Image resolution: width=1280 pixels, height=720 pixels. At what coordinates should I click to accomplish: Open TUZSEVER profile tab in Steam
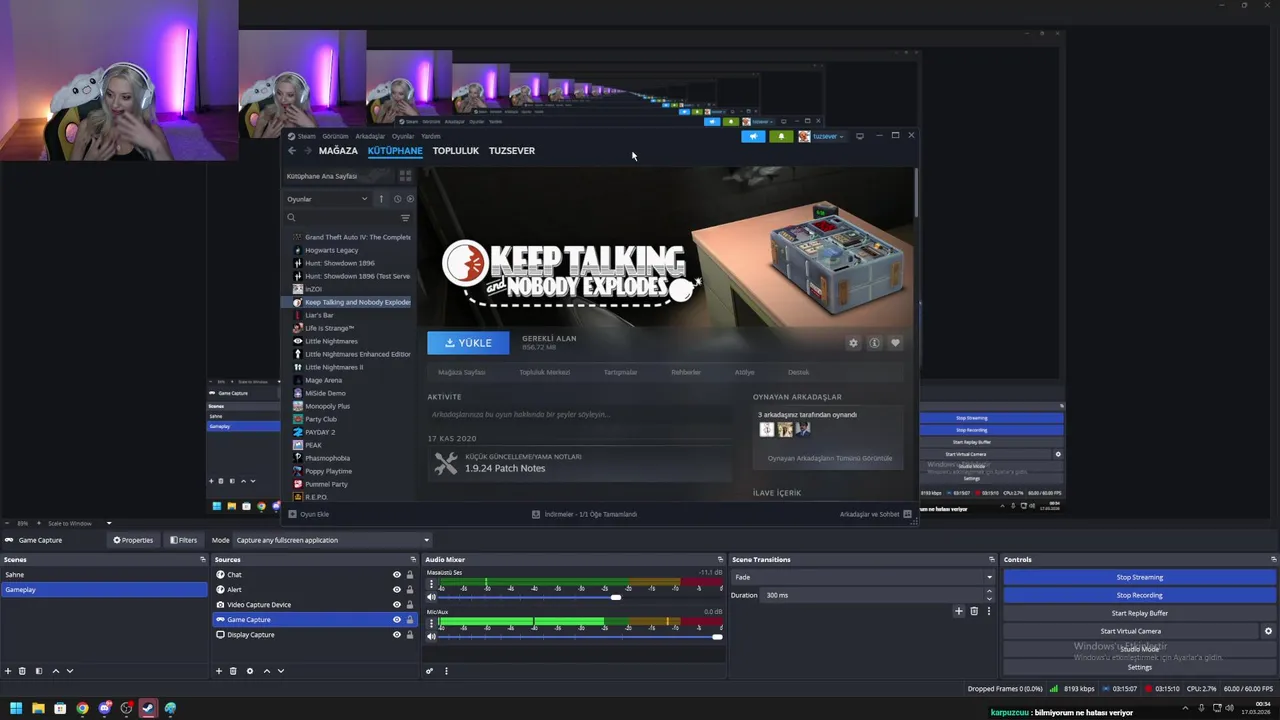coord(512,151)
